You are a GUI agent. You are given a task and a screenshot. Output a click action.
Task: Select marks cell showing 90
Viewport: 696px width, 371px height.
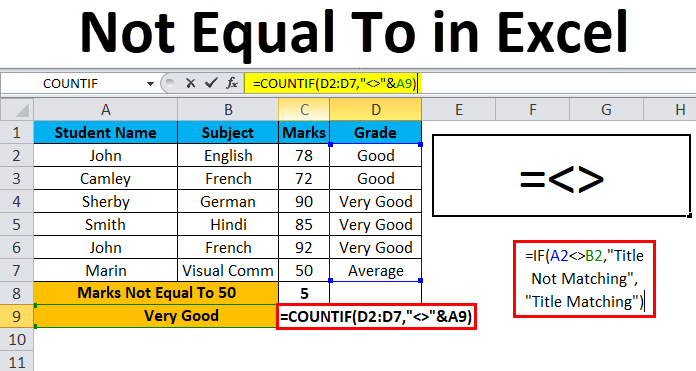(304, 201)
